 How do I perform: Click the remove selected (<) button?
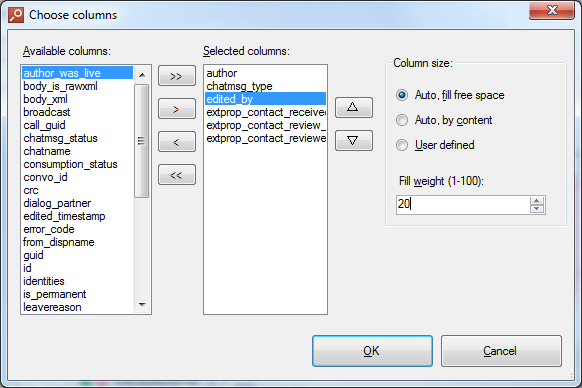[177, 141]
